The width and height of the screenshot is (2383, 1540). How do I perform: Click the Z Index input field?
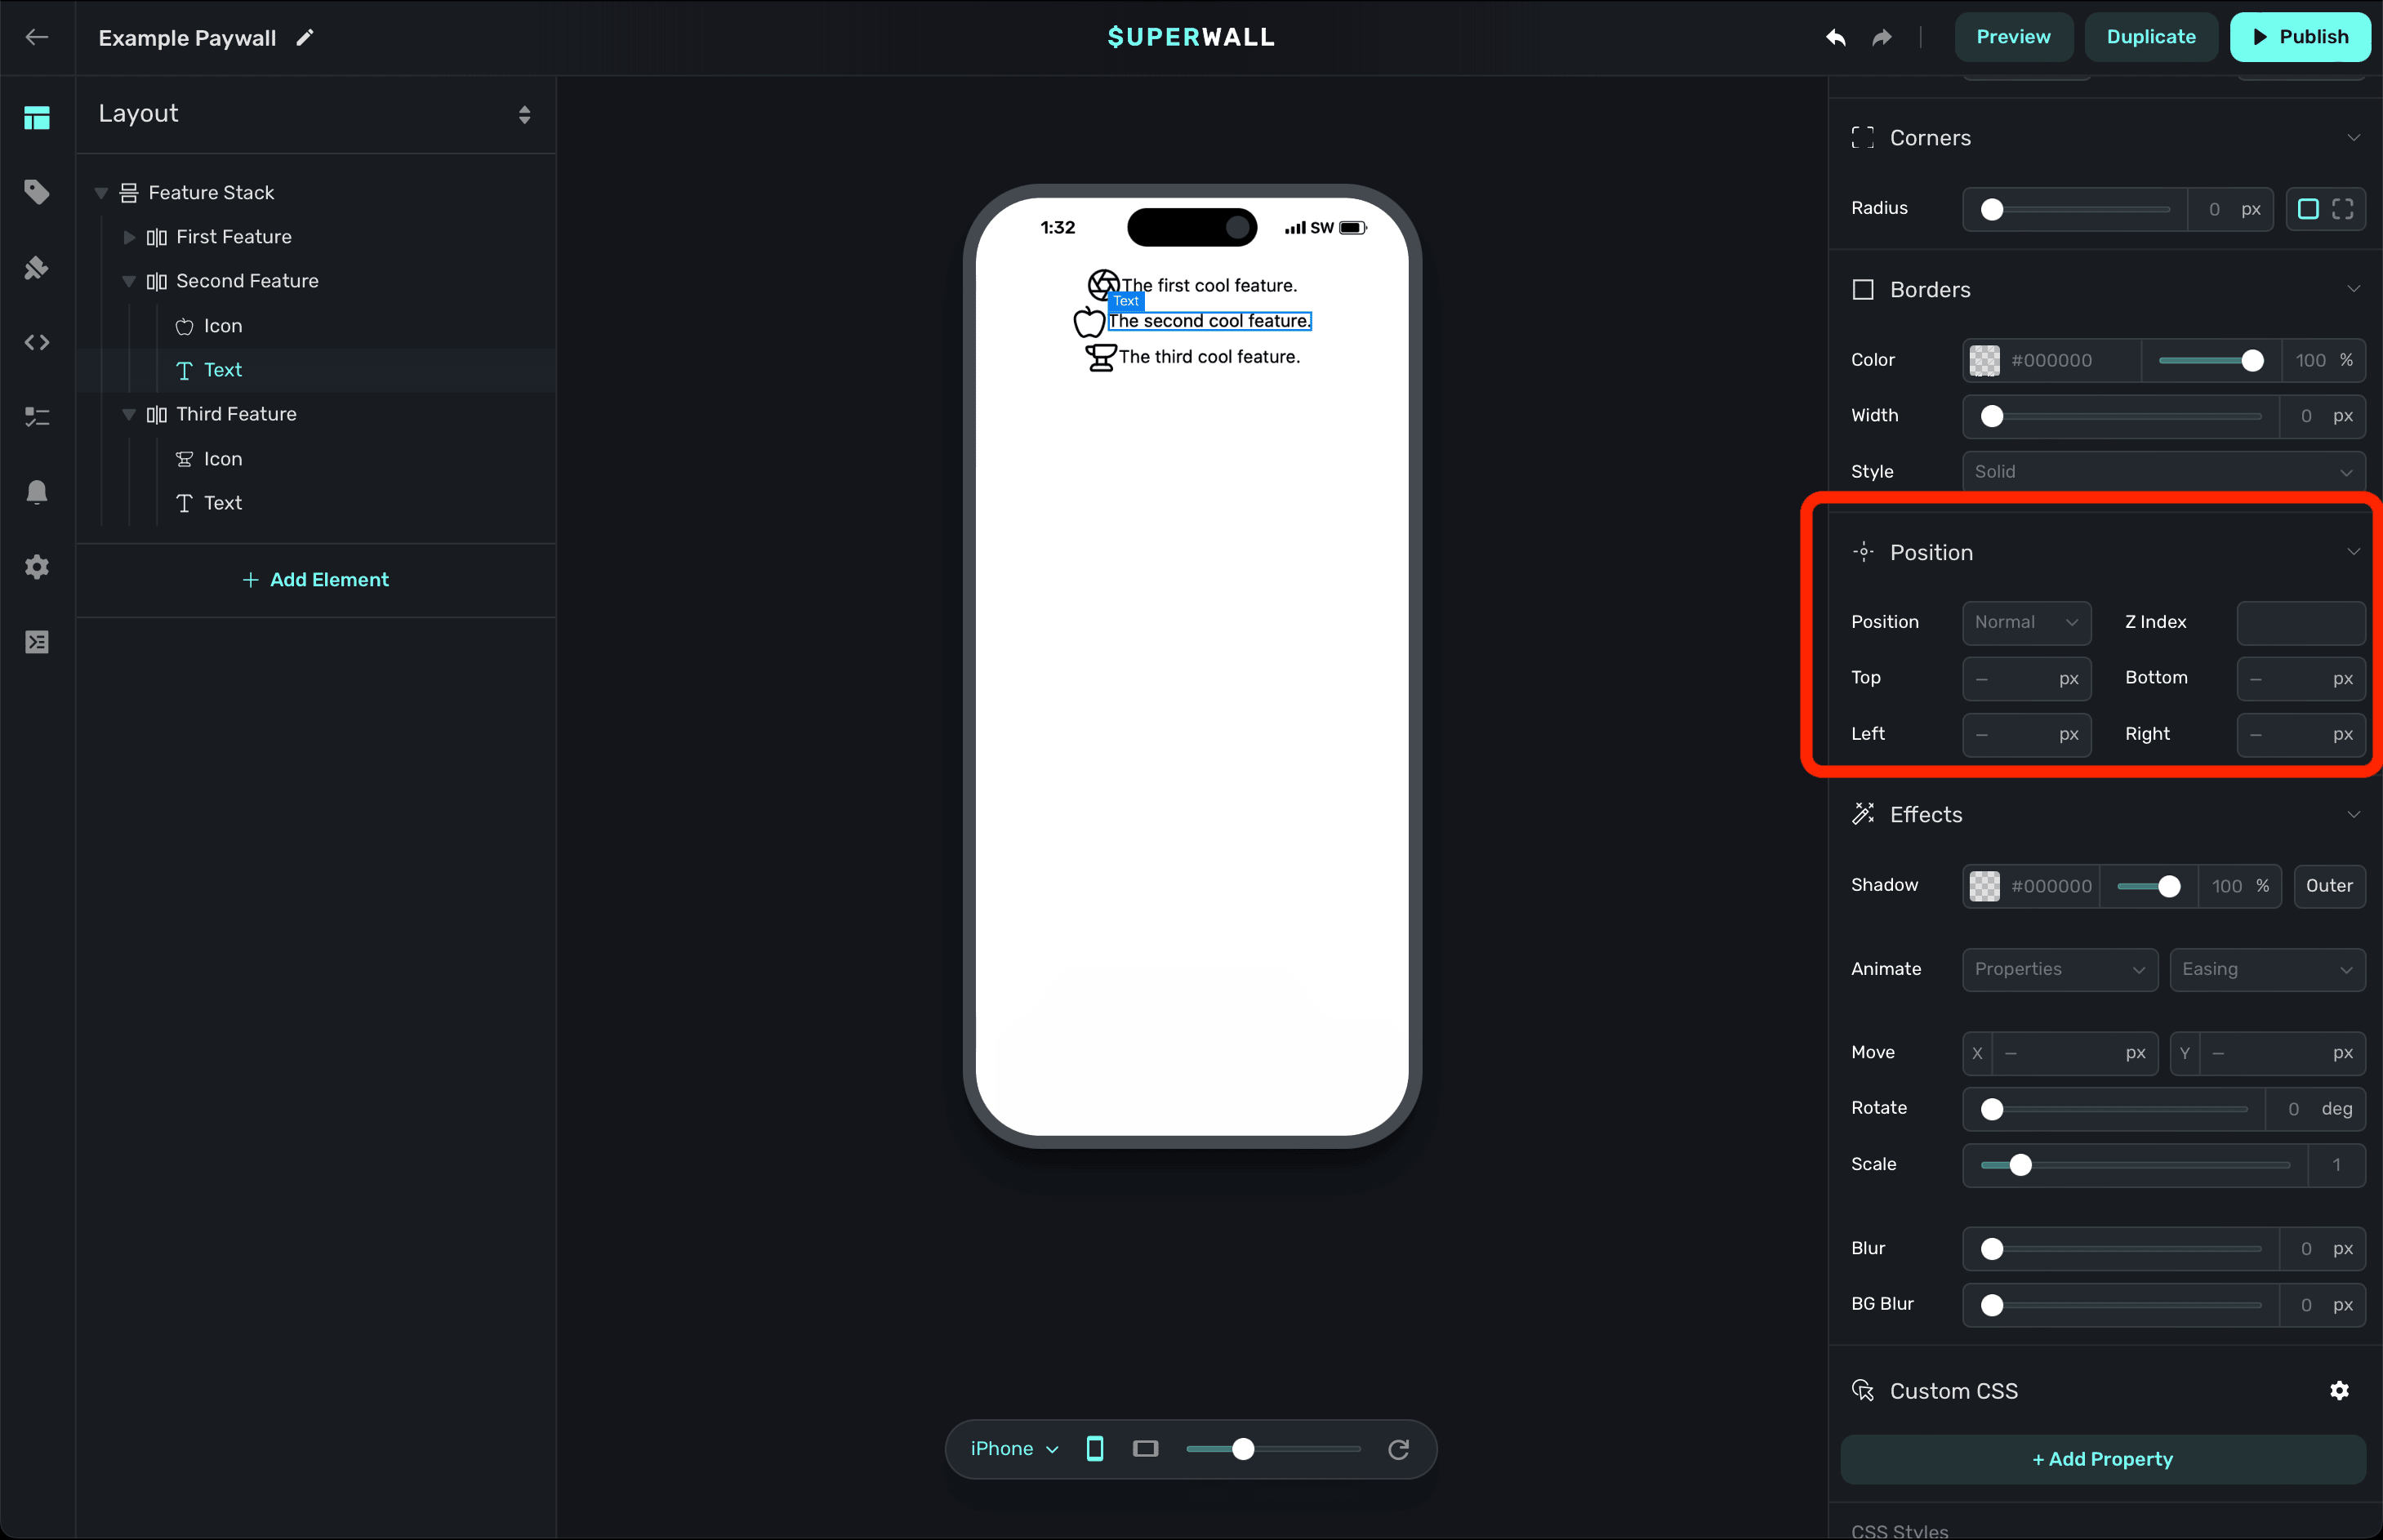click(2300, 622)
